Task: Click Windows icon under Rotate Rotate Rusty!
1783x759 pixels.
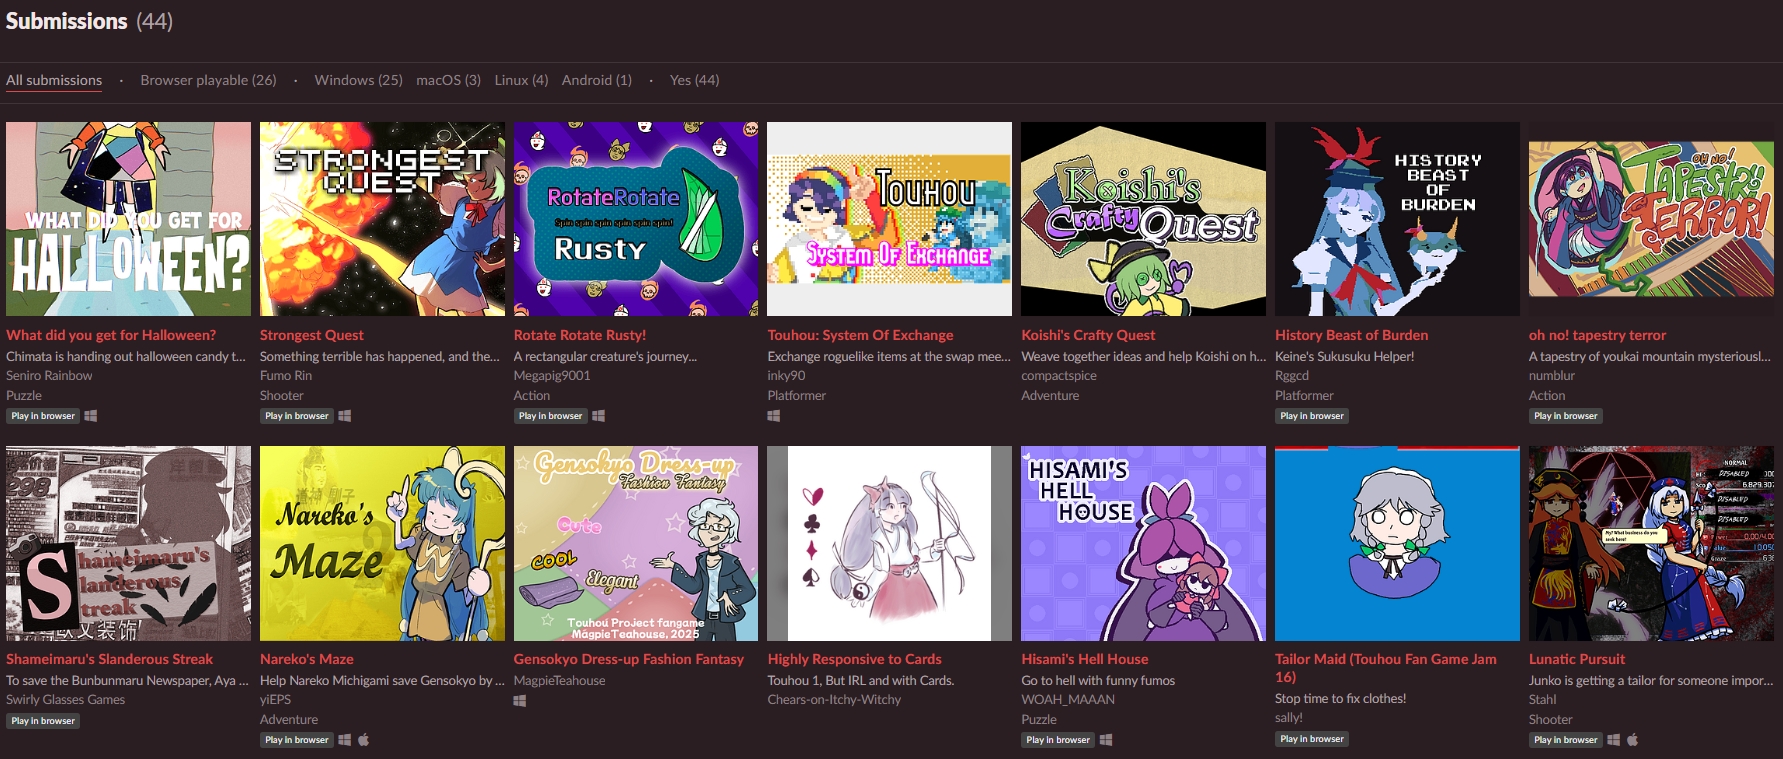Action: [599, 416]
